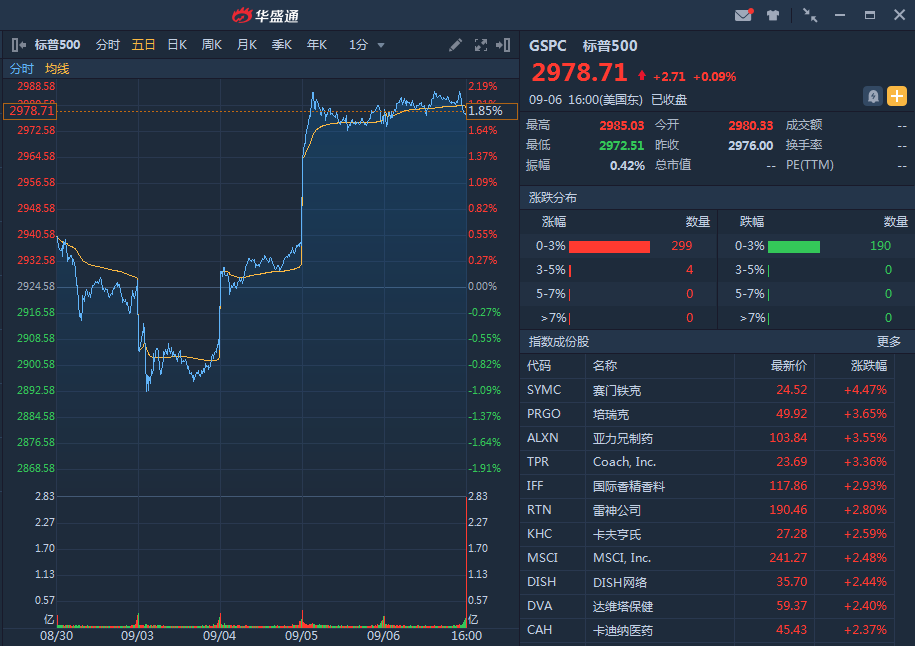Collapse left panel beside 标普500
The height and width of the screenshot is (646, 915).
click(18, 45)
